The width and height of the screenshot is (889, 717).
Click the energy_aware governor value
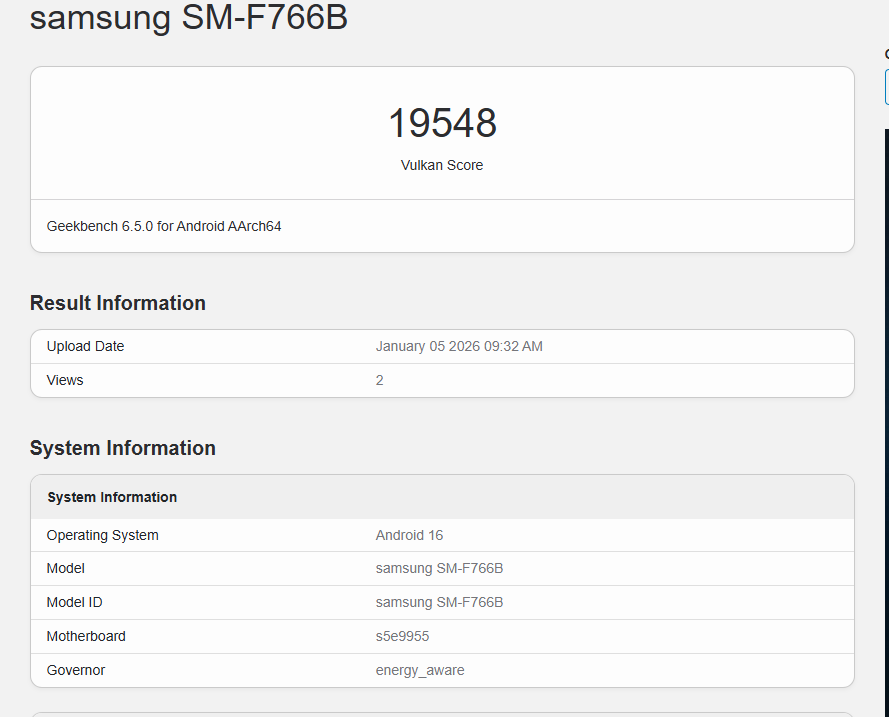coord(420,670)
